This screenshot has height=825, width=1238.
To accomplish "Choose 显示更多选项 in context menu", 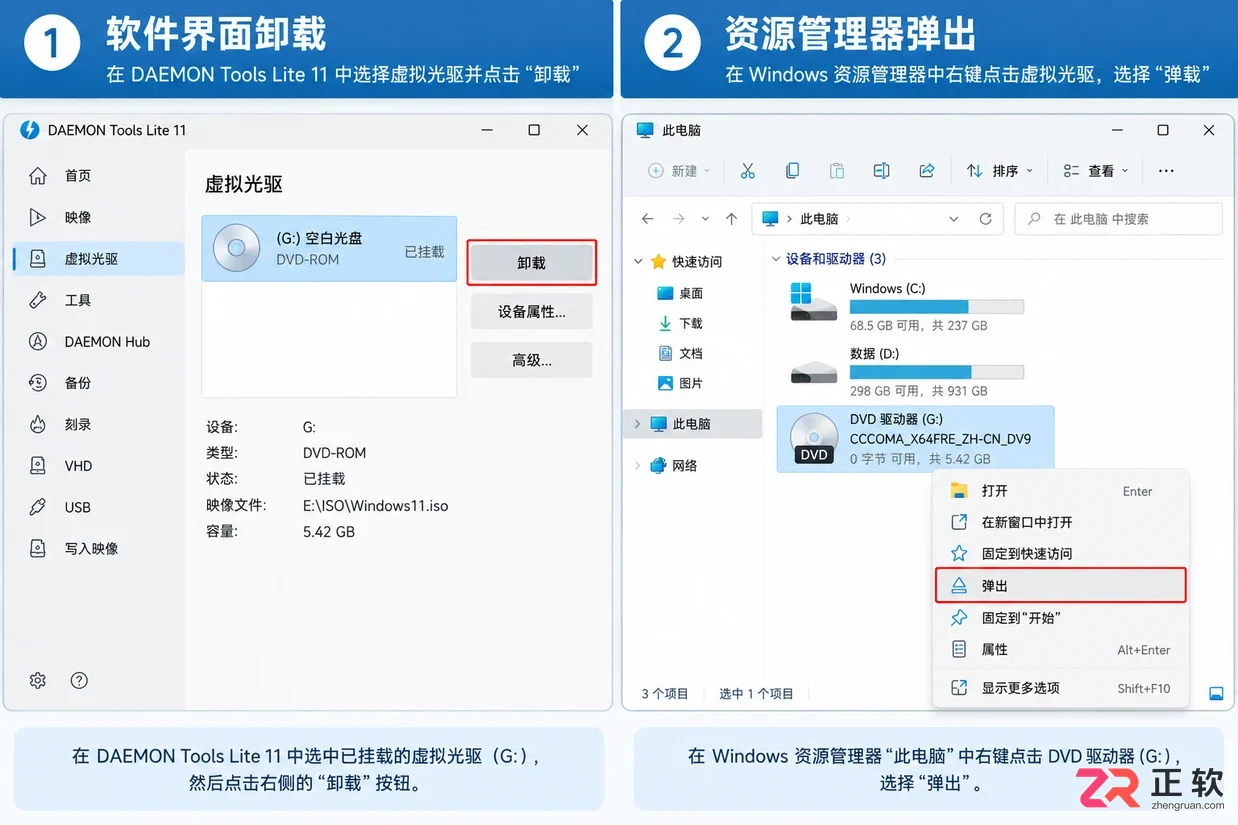I will [1061, 688].
